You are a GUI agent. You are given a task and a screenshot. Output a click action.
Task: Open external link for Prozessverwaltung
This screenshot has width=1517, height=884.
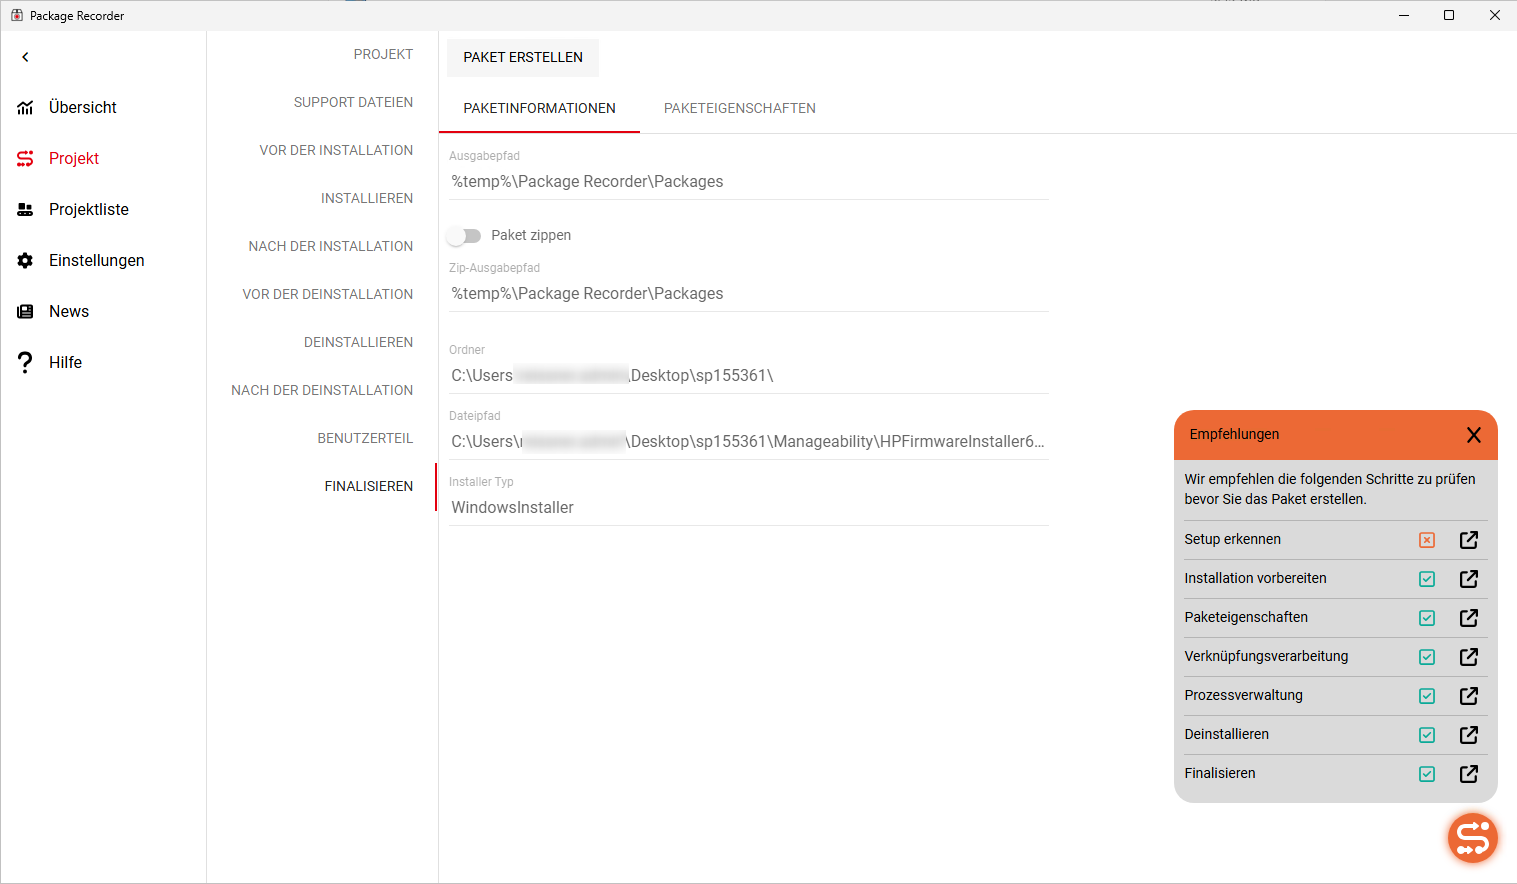pyautogui.click(x=1468, y=696)
